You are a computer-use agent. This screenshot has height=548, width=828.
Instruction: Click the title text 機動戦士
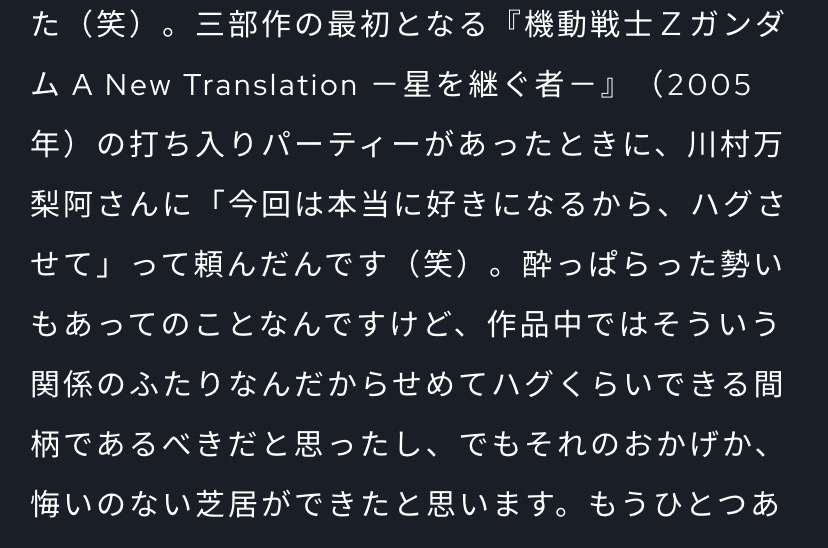588,25
